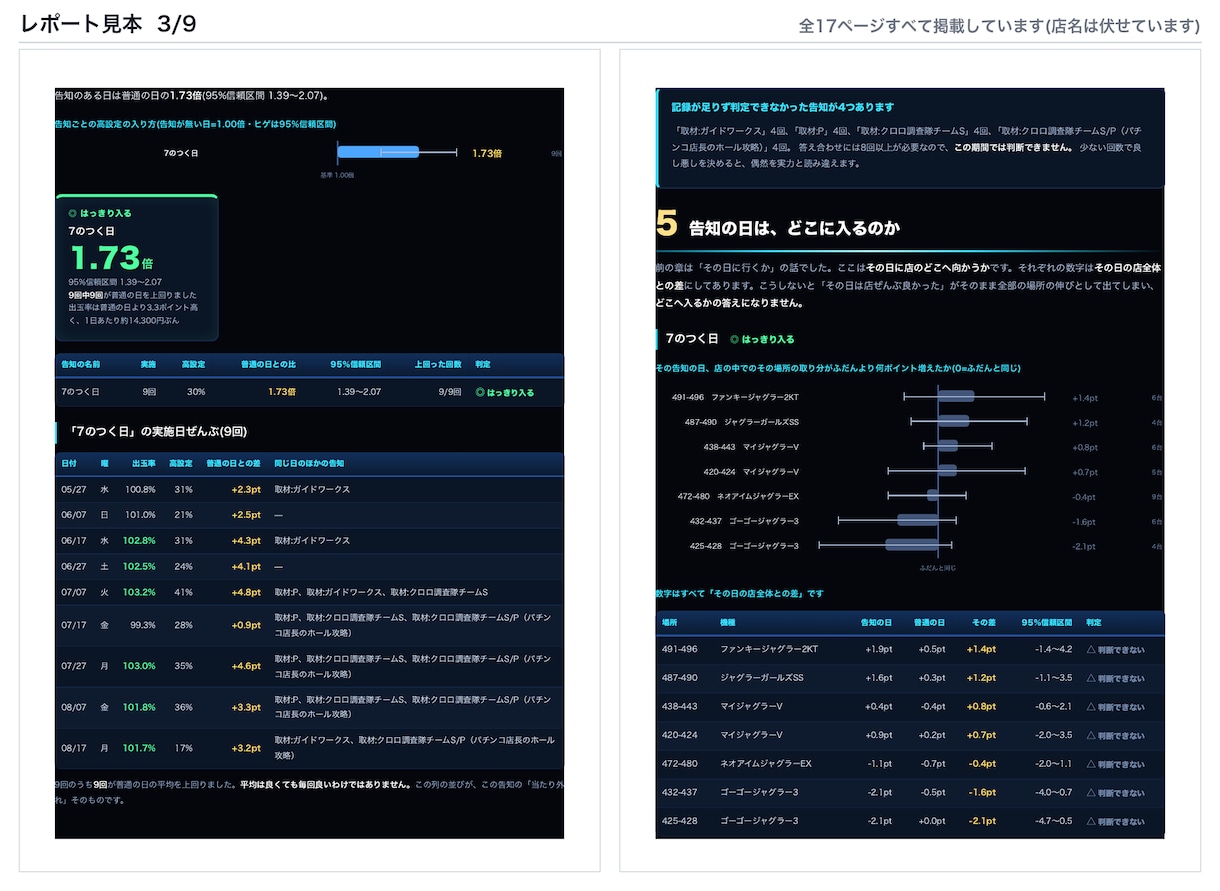Click the '出玉率' column header
Screen dimensions: 1220x891
pos(144,464)
